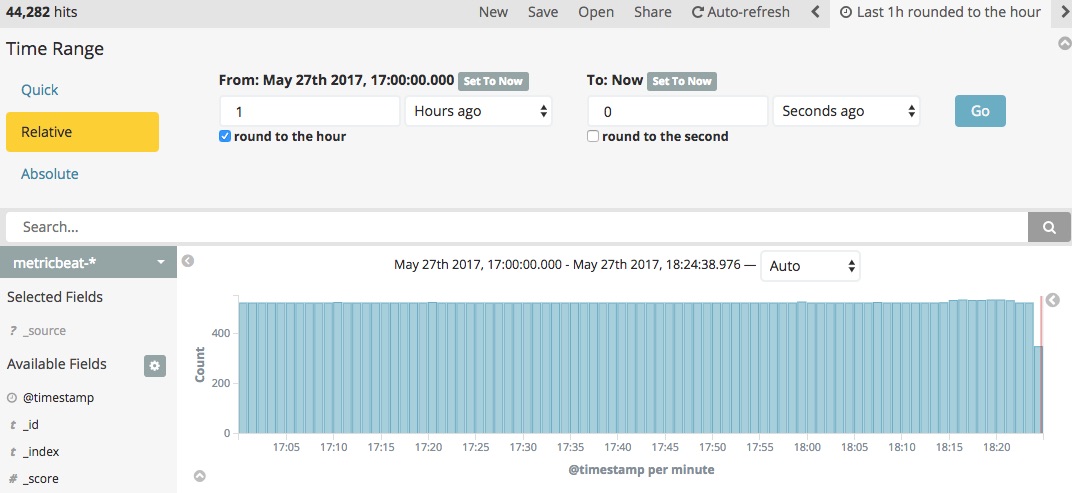
Task: Open the Hours ago unit dropdown
Action: click(x=479, y=111)
